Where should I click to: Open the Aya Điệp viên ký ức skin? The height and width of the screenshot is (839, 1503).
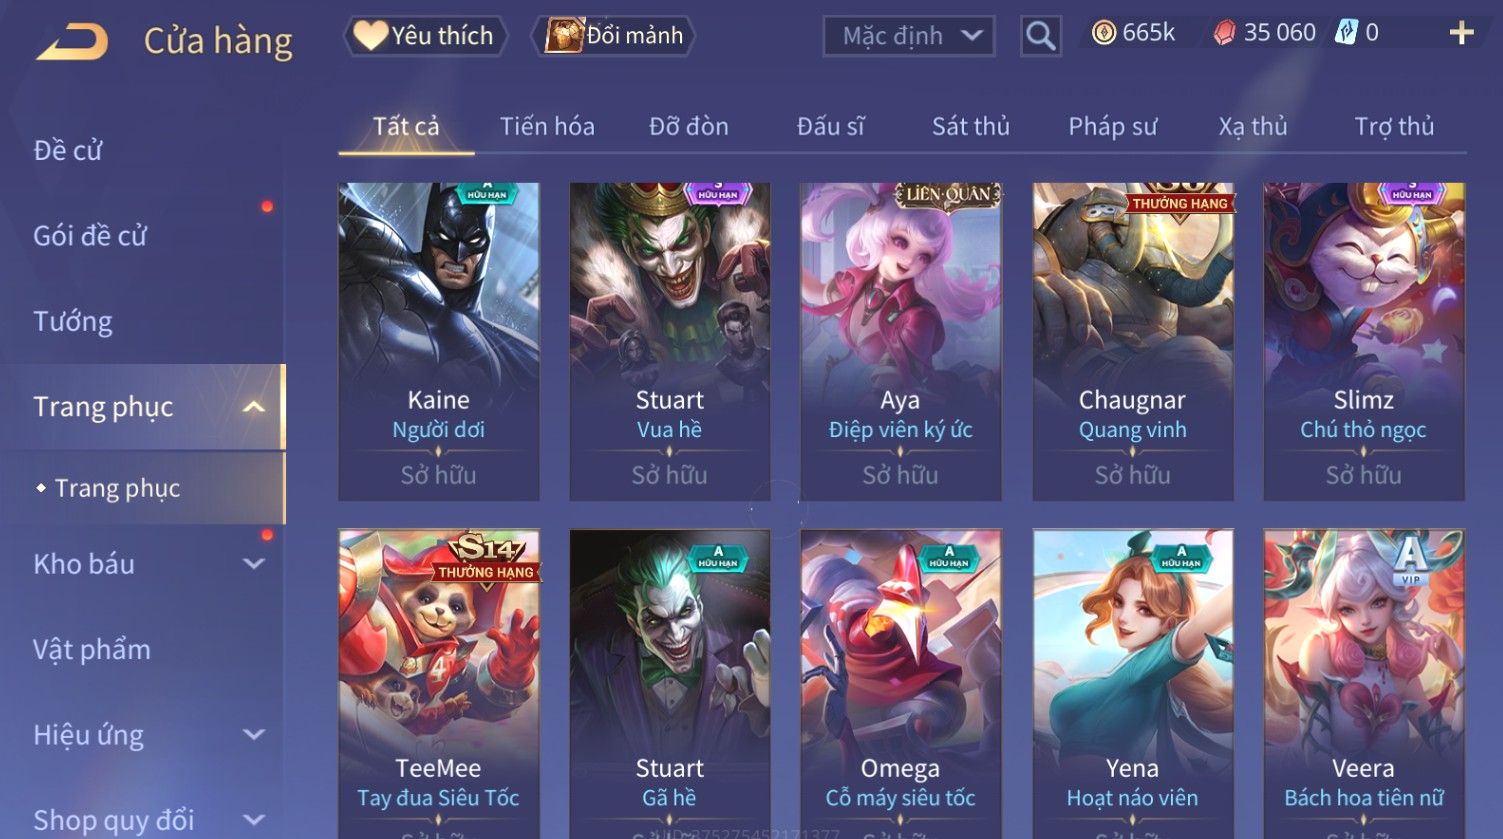[x=901, y=341]
